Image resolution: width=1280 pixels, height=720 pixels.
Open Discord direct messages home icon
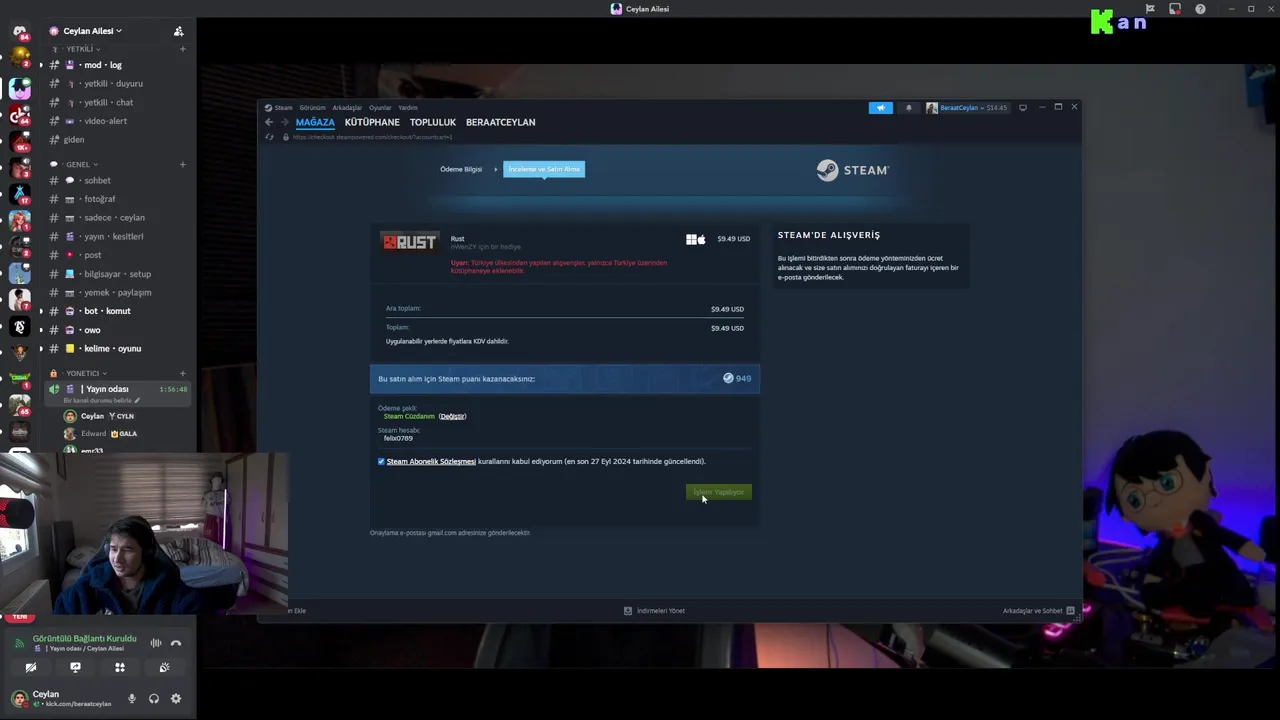[x=20, y=31]
